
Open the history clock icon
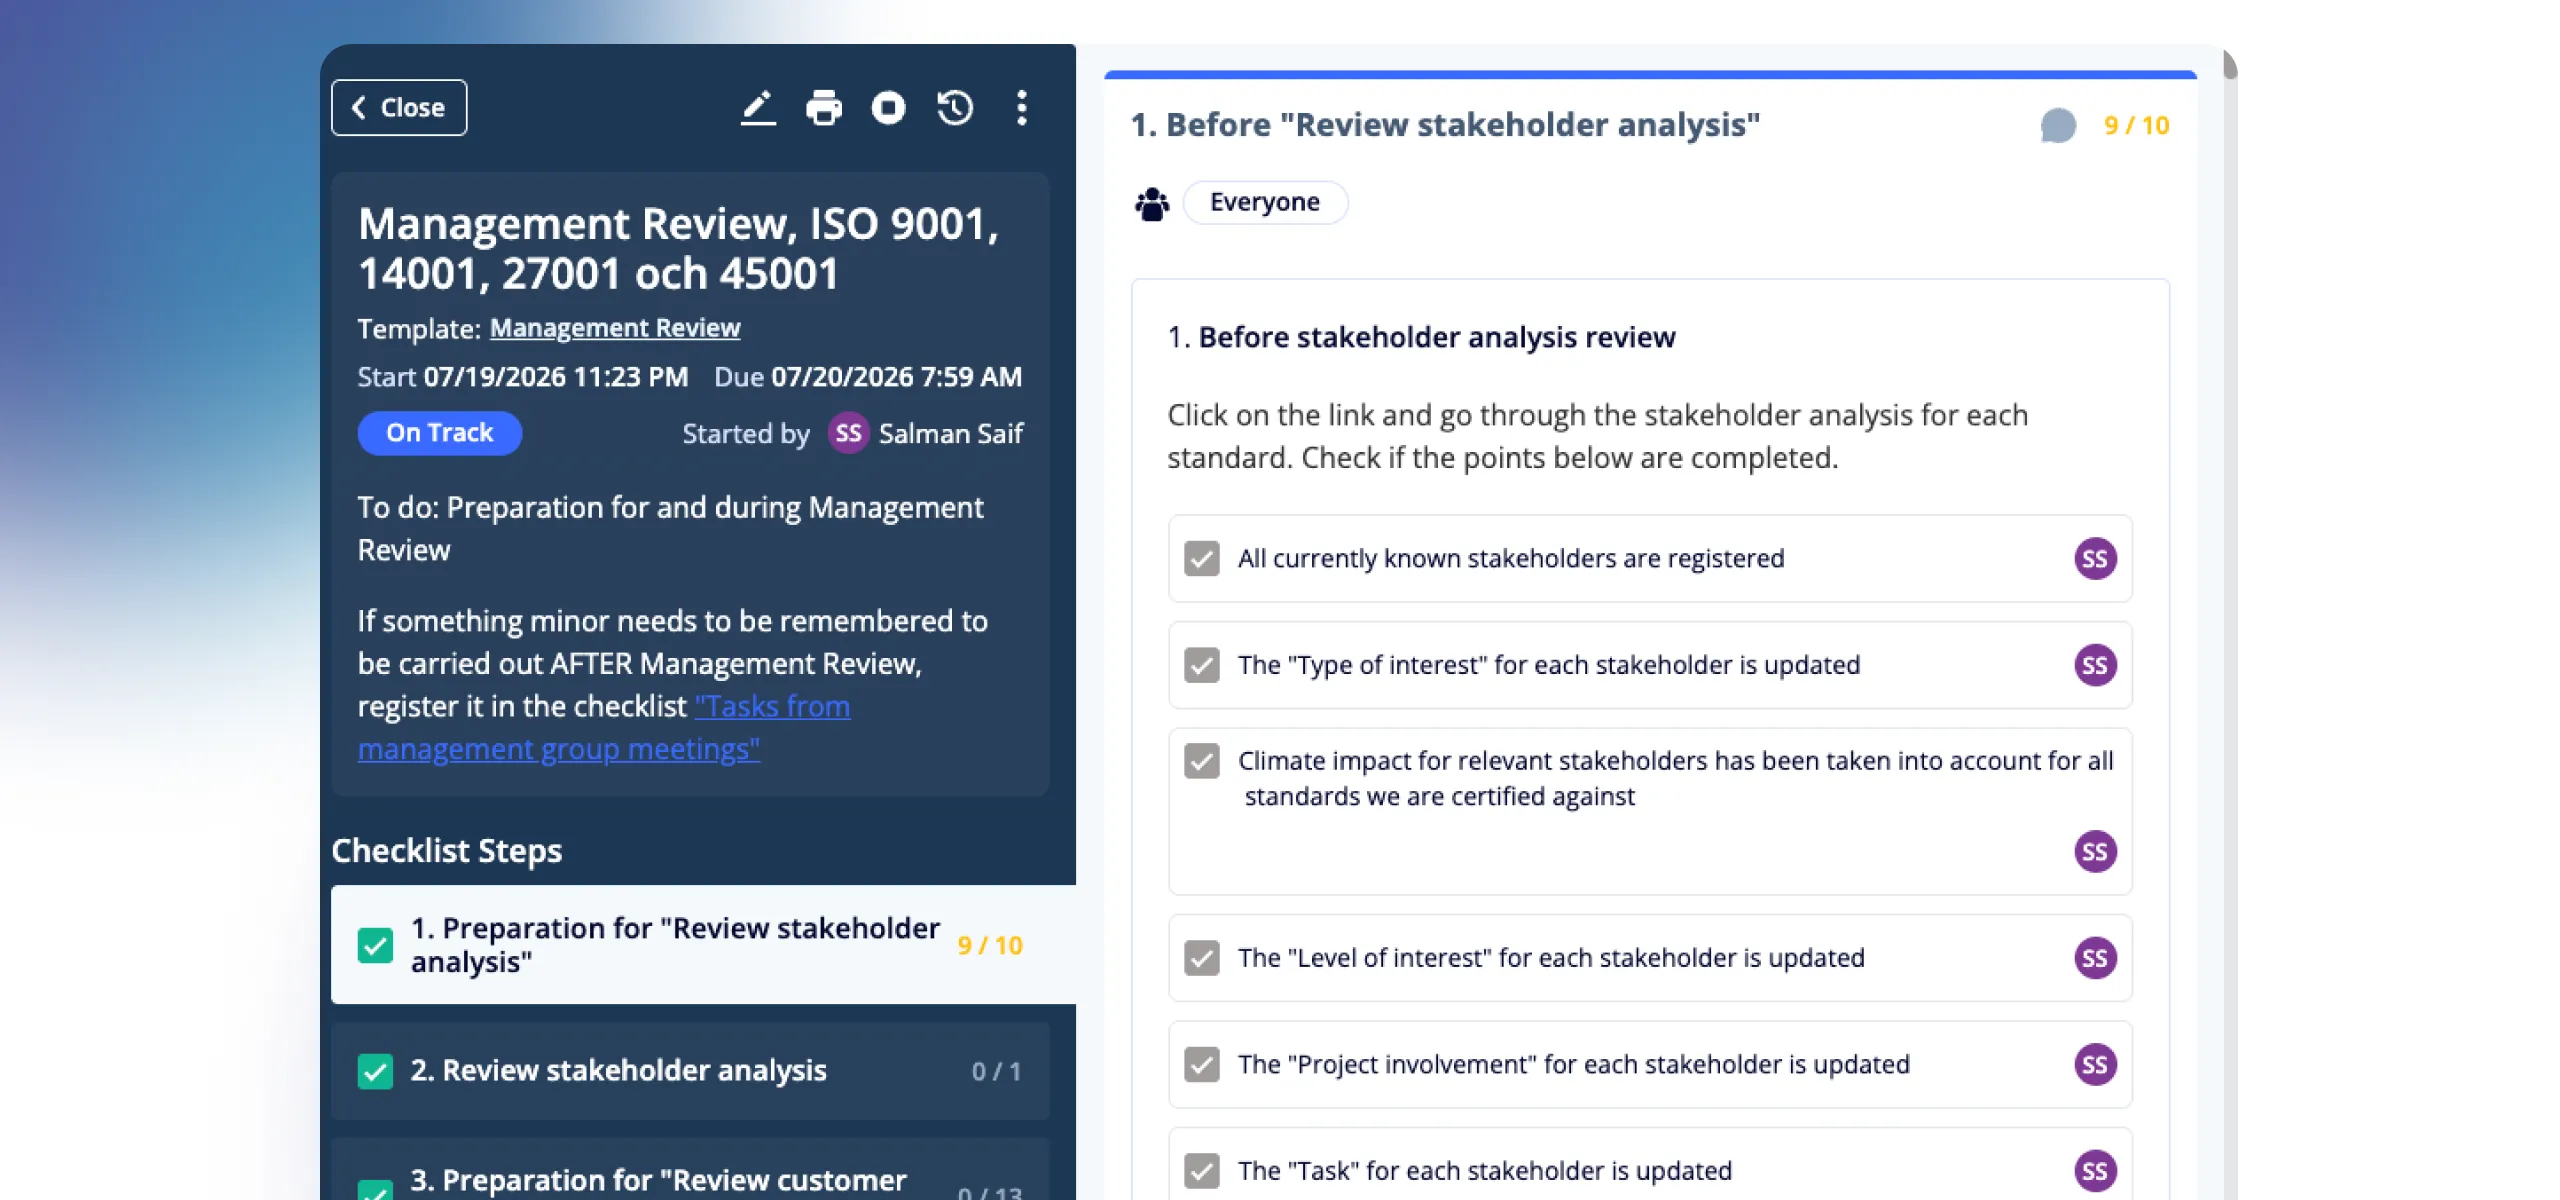pos(955,107)
